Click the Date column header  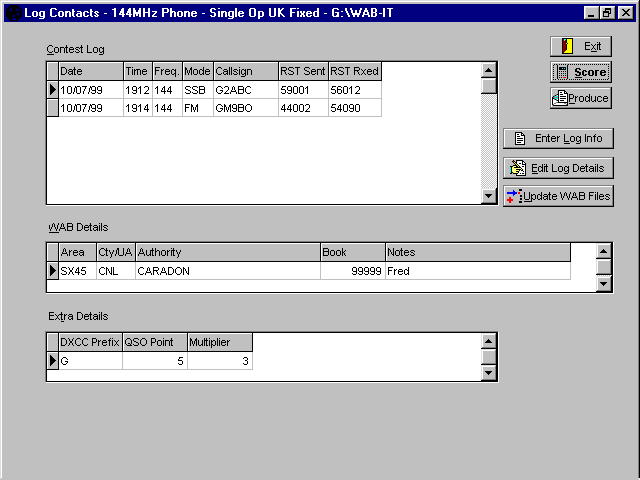click(x=91, y=71)
